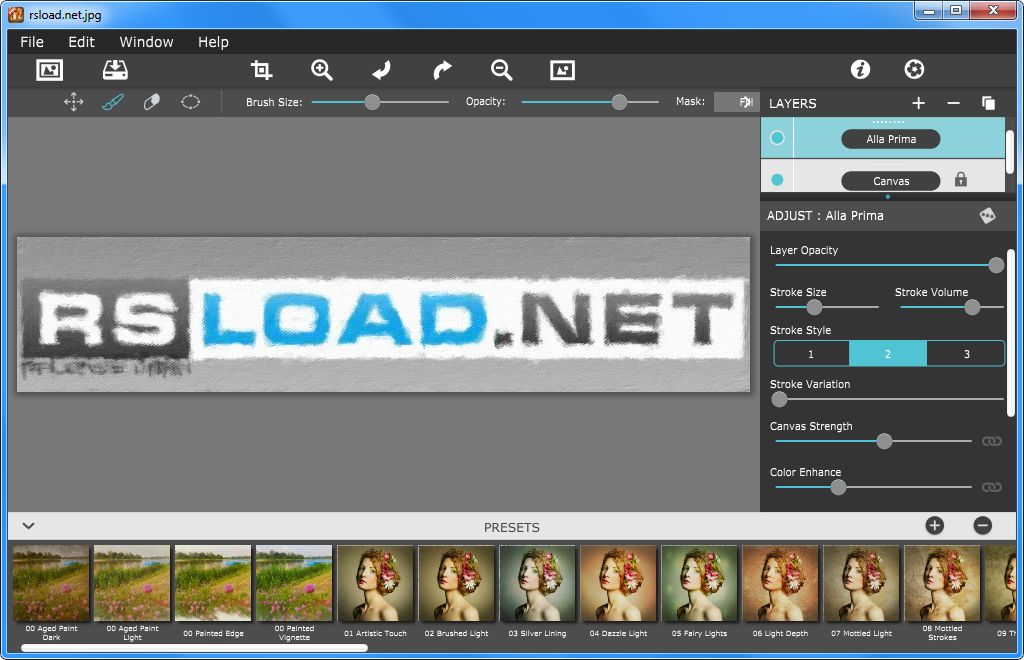Open the Help menu

[x=214, y=42]
